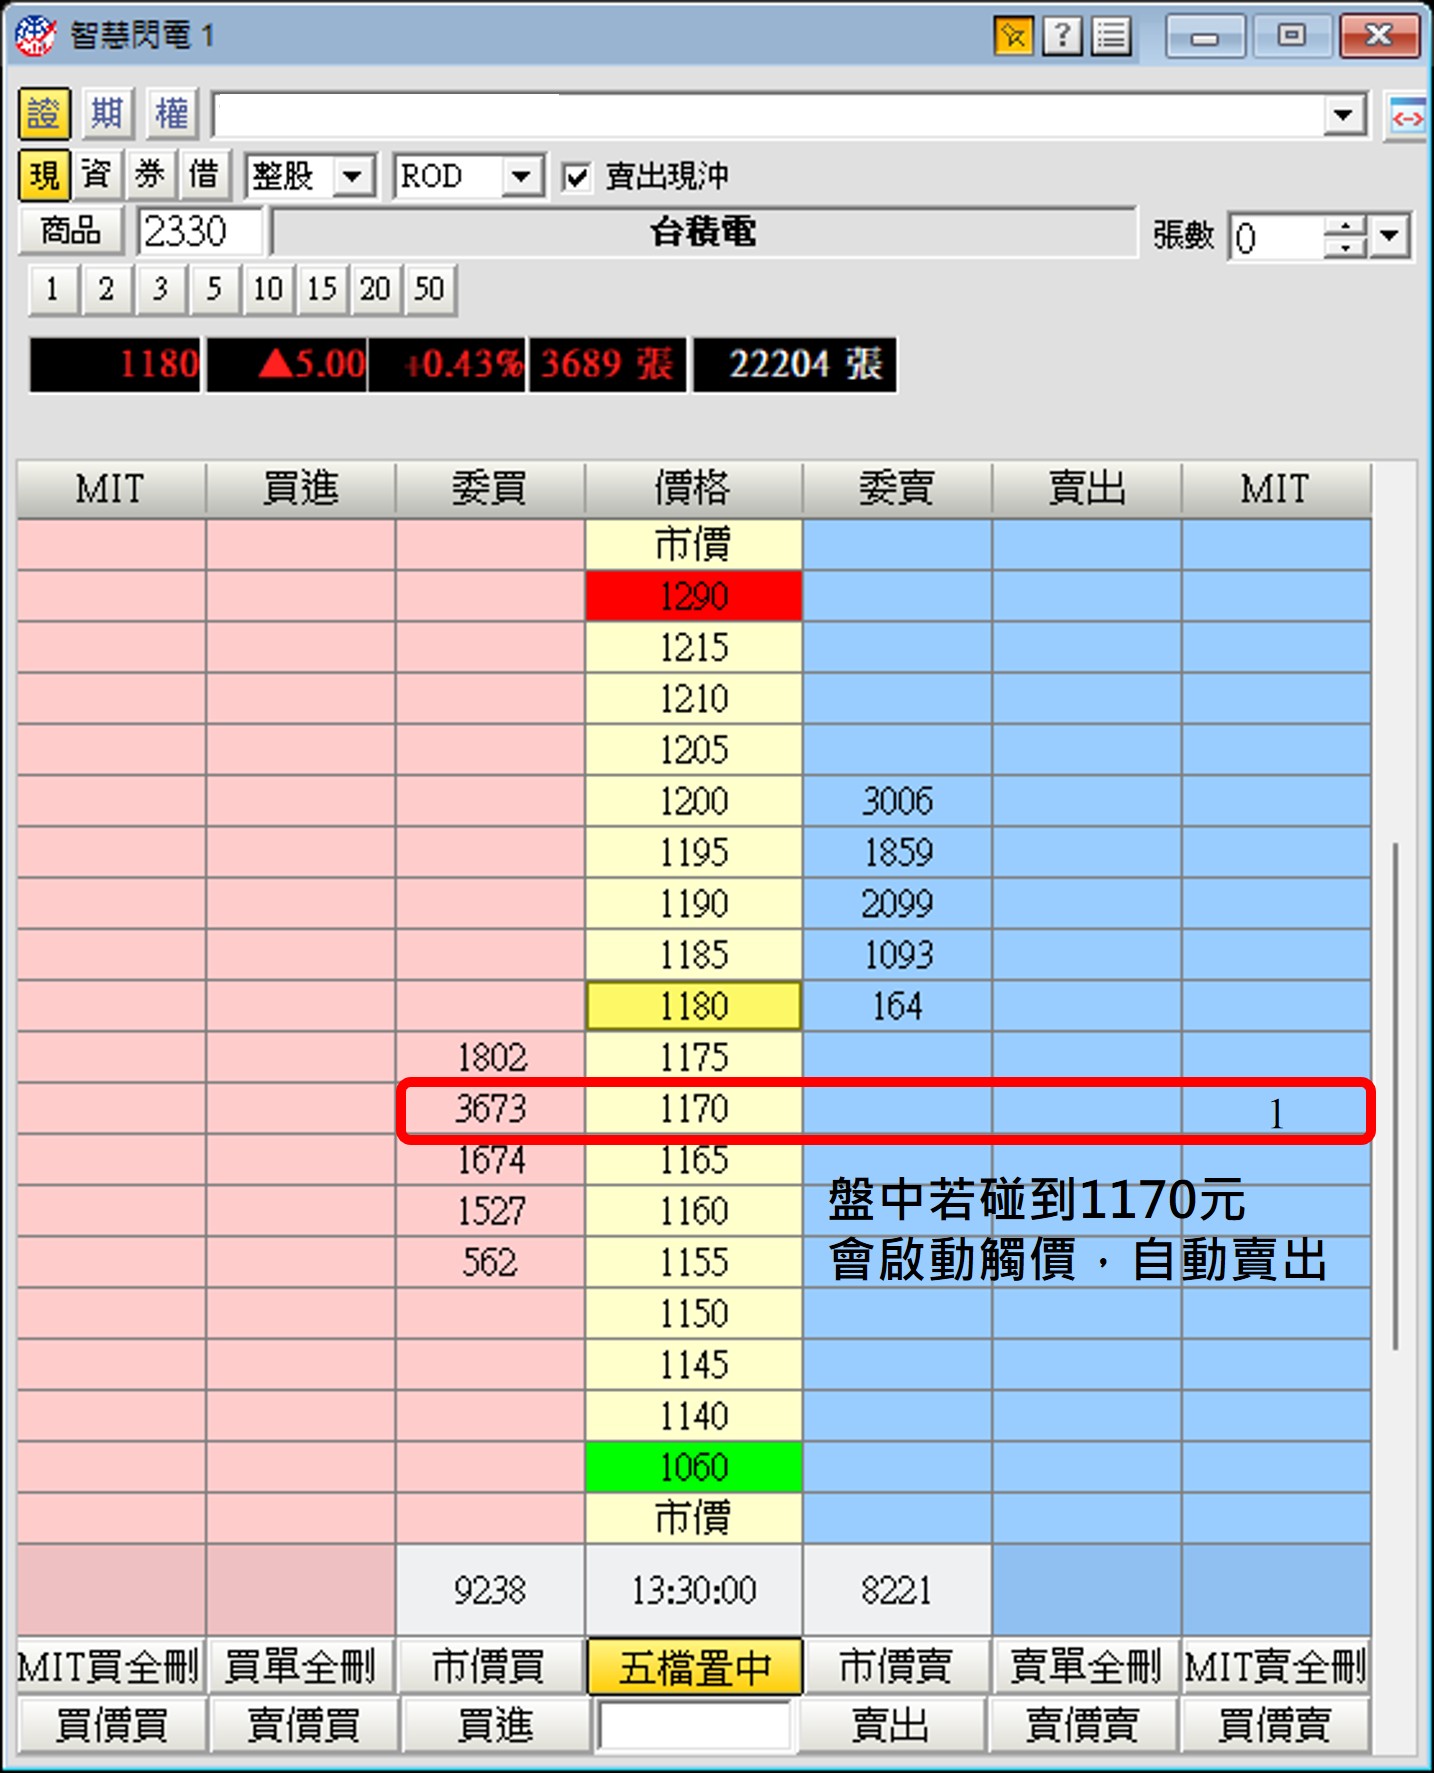Viewport: 1434px width, 1773px height.
Task: Select the 借 borrow trade type
Action: [204, 176]
